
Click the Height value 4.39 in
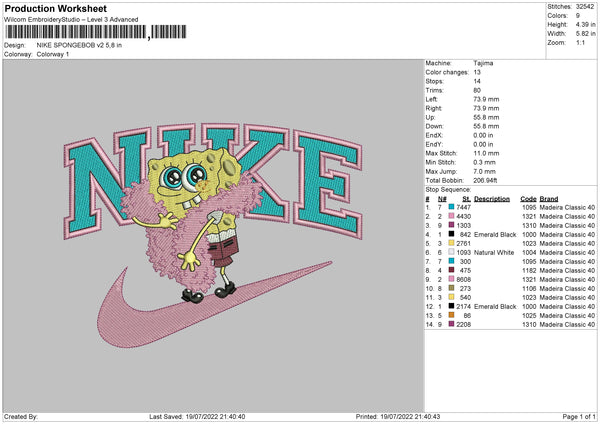click(x=585, y=24)
